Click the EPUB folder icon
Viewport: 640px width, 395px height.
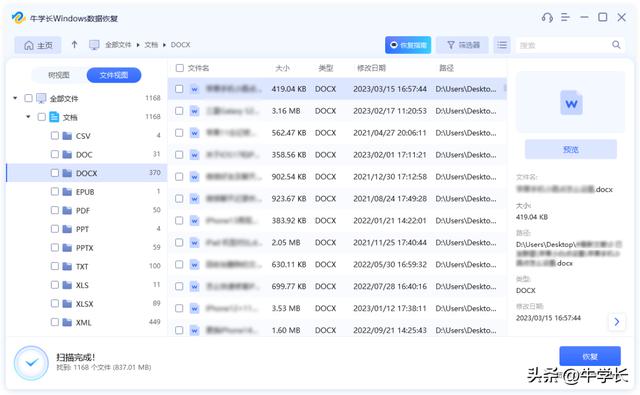point(67,192)
